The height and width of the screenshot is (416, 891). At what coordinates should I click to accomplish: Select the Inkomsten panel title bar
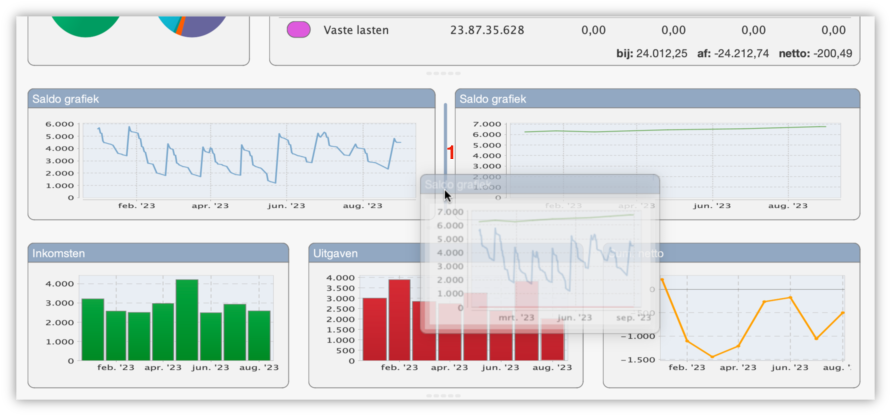158,253
